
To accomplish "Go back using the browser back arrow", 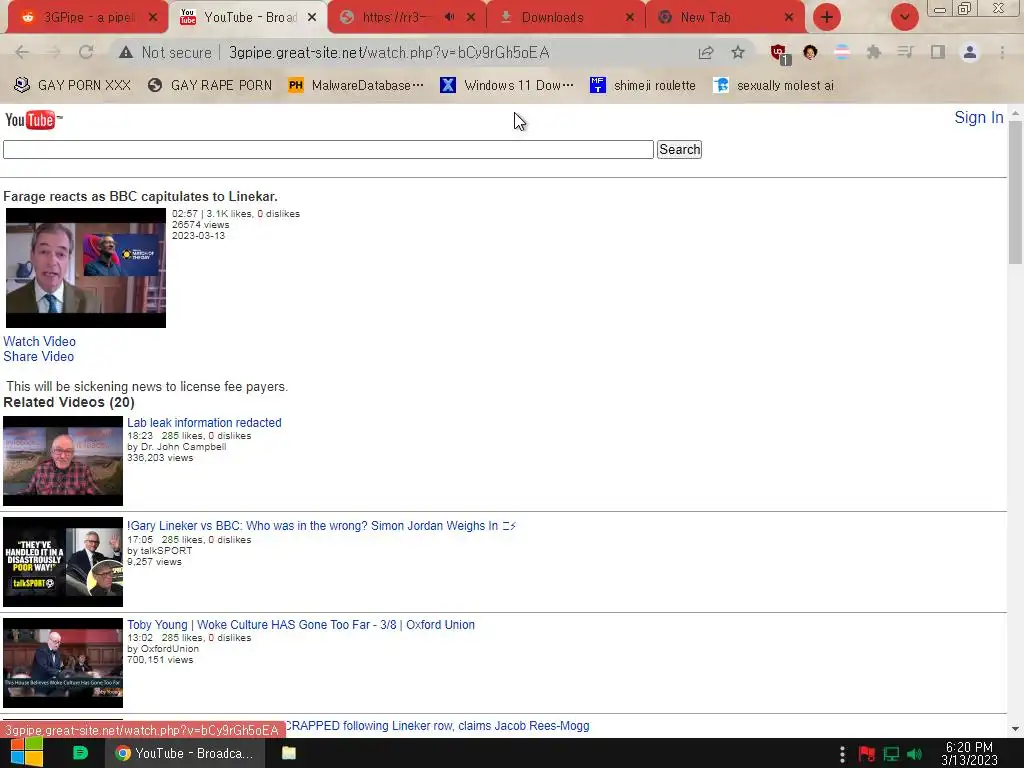I will coord(22,52).
